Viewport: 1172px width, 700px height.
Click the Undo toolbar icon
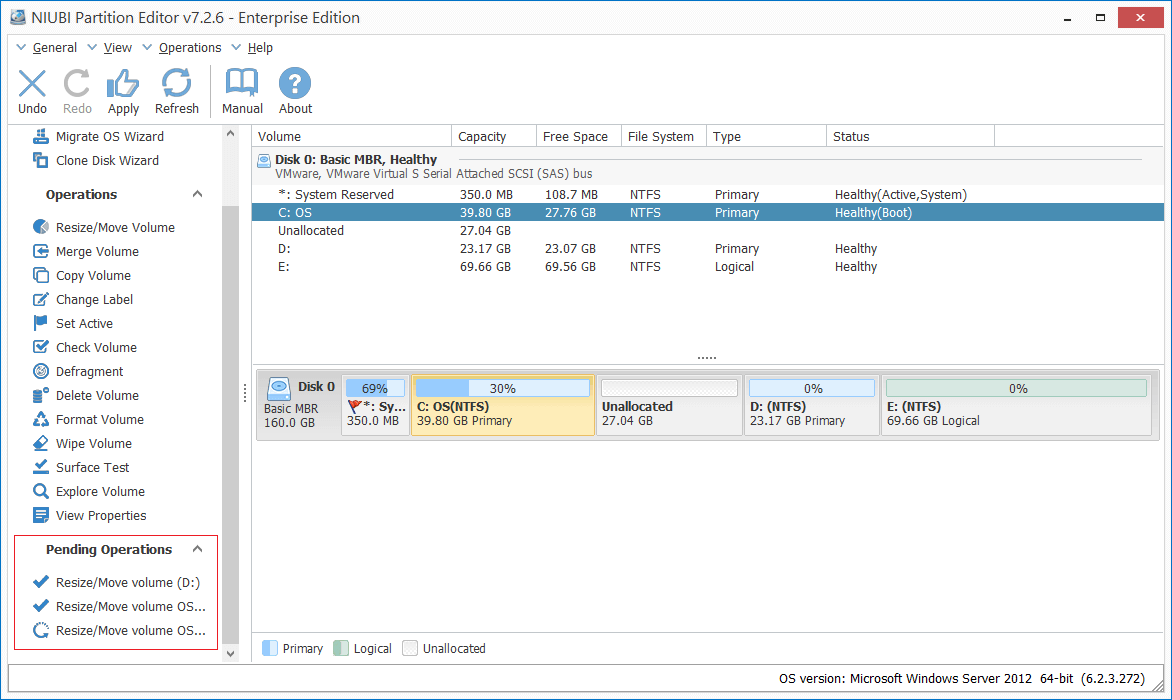32,84
